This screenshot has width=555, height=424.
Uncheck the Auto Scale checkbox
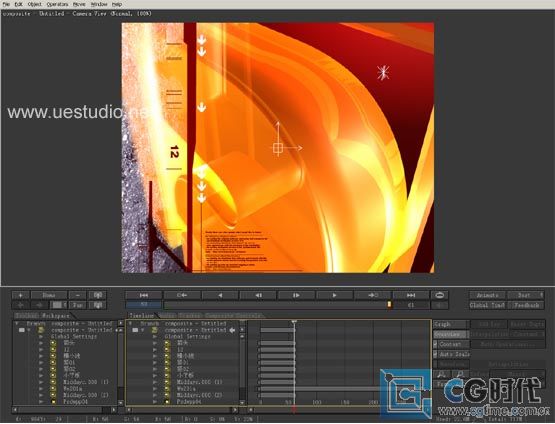coord(435,354)
